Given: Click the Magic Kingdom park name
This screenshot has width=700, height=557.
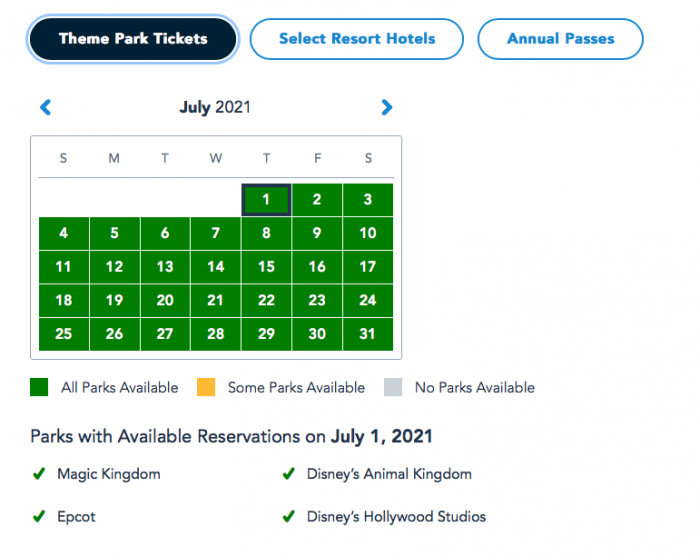Looking at the screenshot, I should 108,474.
